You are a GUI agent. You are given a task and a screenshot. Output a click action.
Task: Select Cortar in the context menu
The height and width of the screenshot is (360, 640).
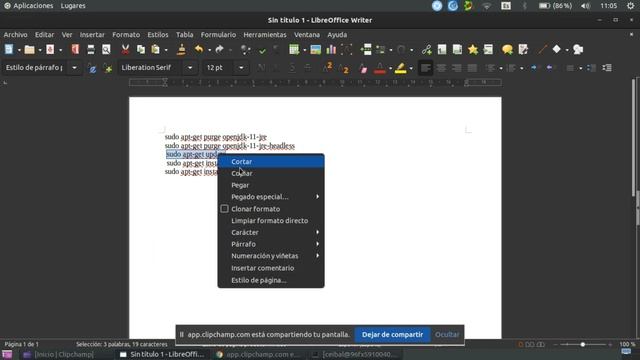tap(271, 162)
